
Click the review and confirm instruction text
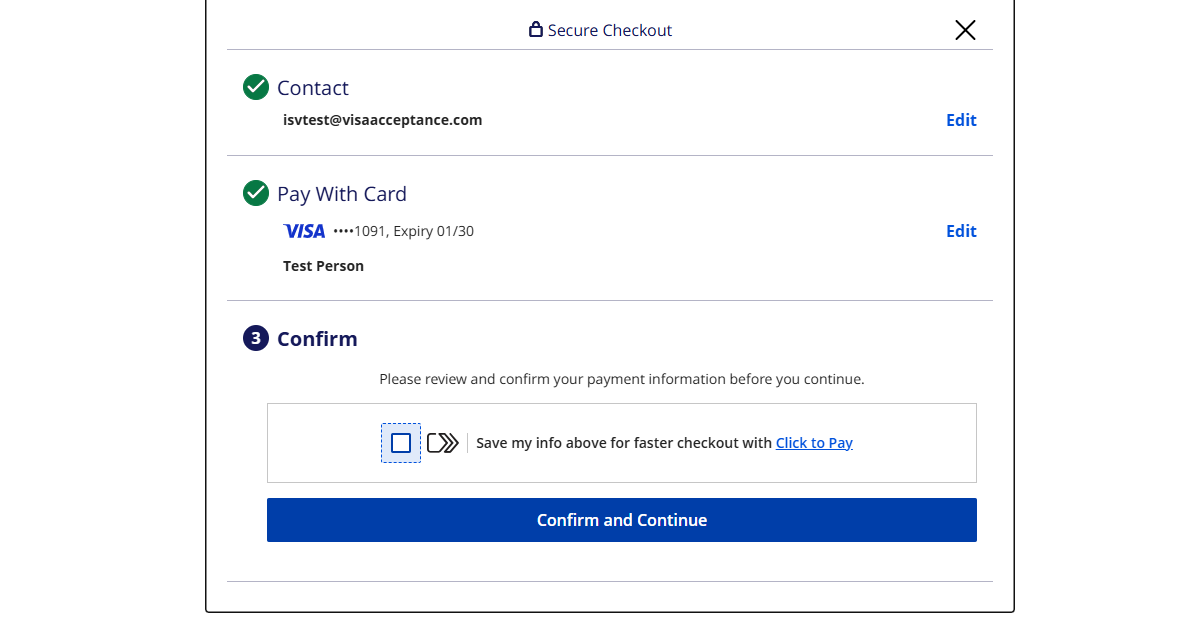tap(621, 379)
